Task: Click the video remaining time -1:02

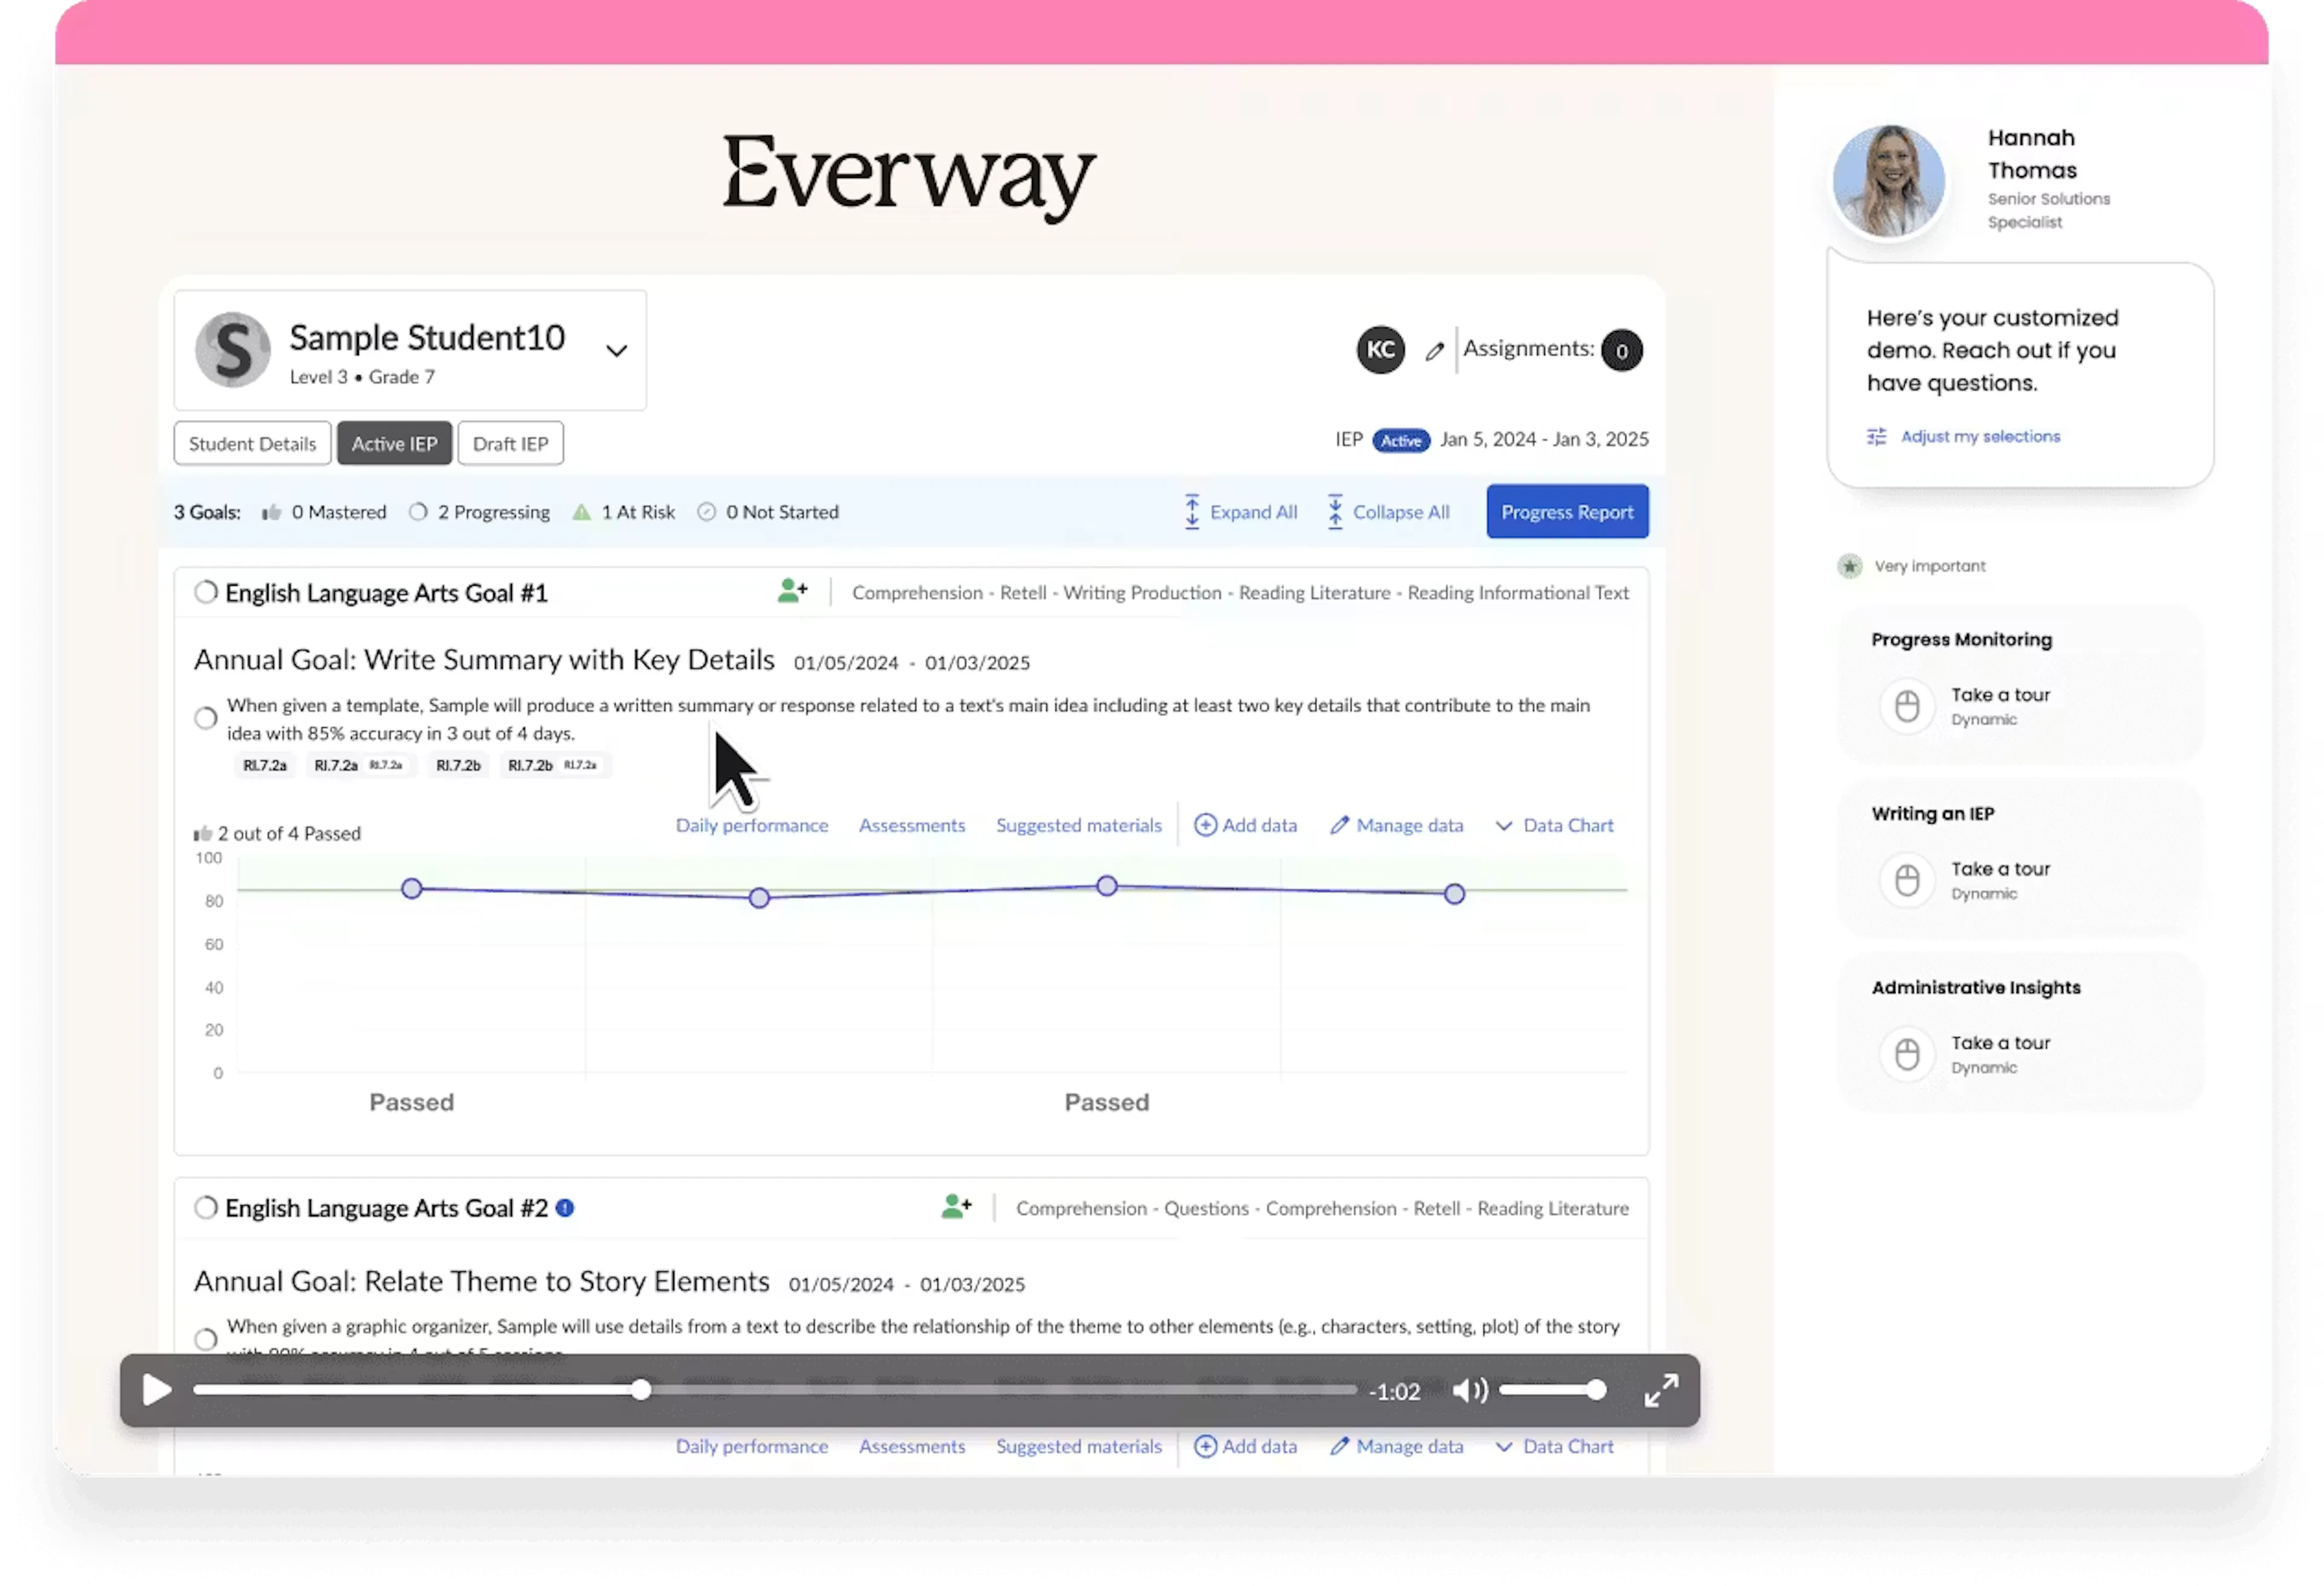Action: [1395, 1391]
